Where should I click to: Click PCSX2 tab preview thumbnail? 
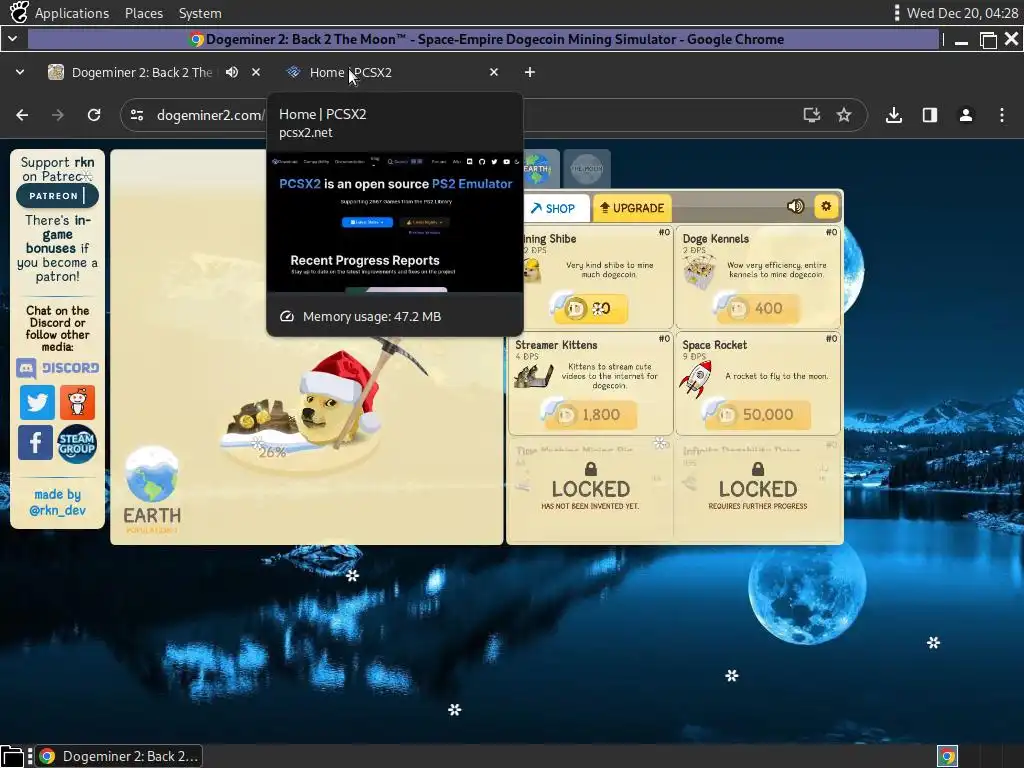pos(395,222)
